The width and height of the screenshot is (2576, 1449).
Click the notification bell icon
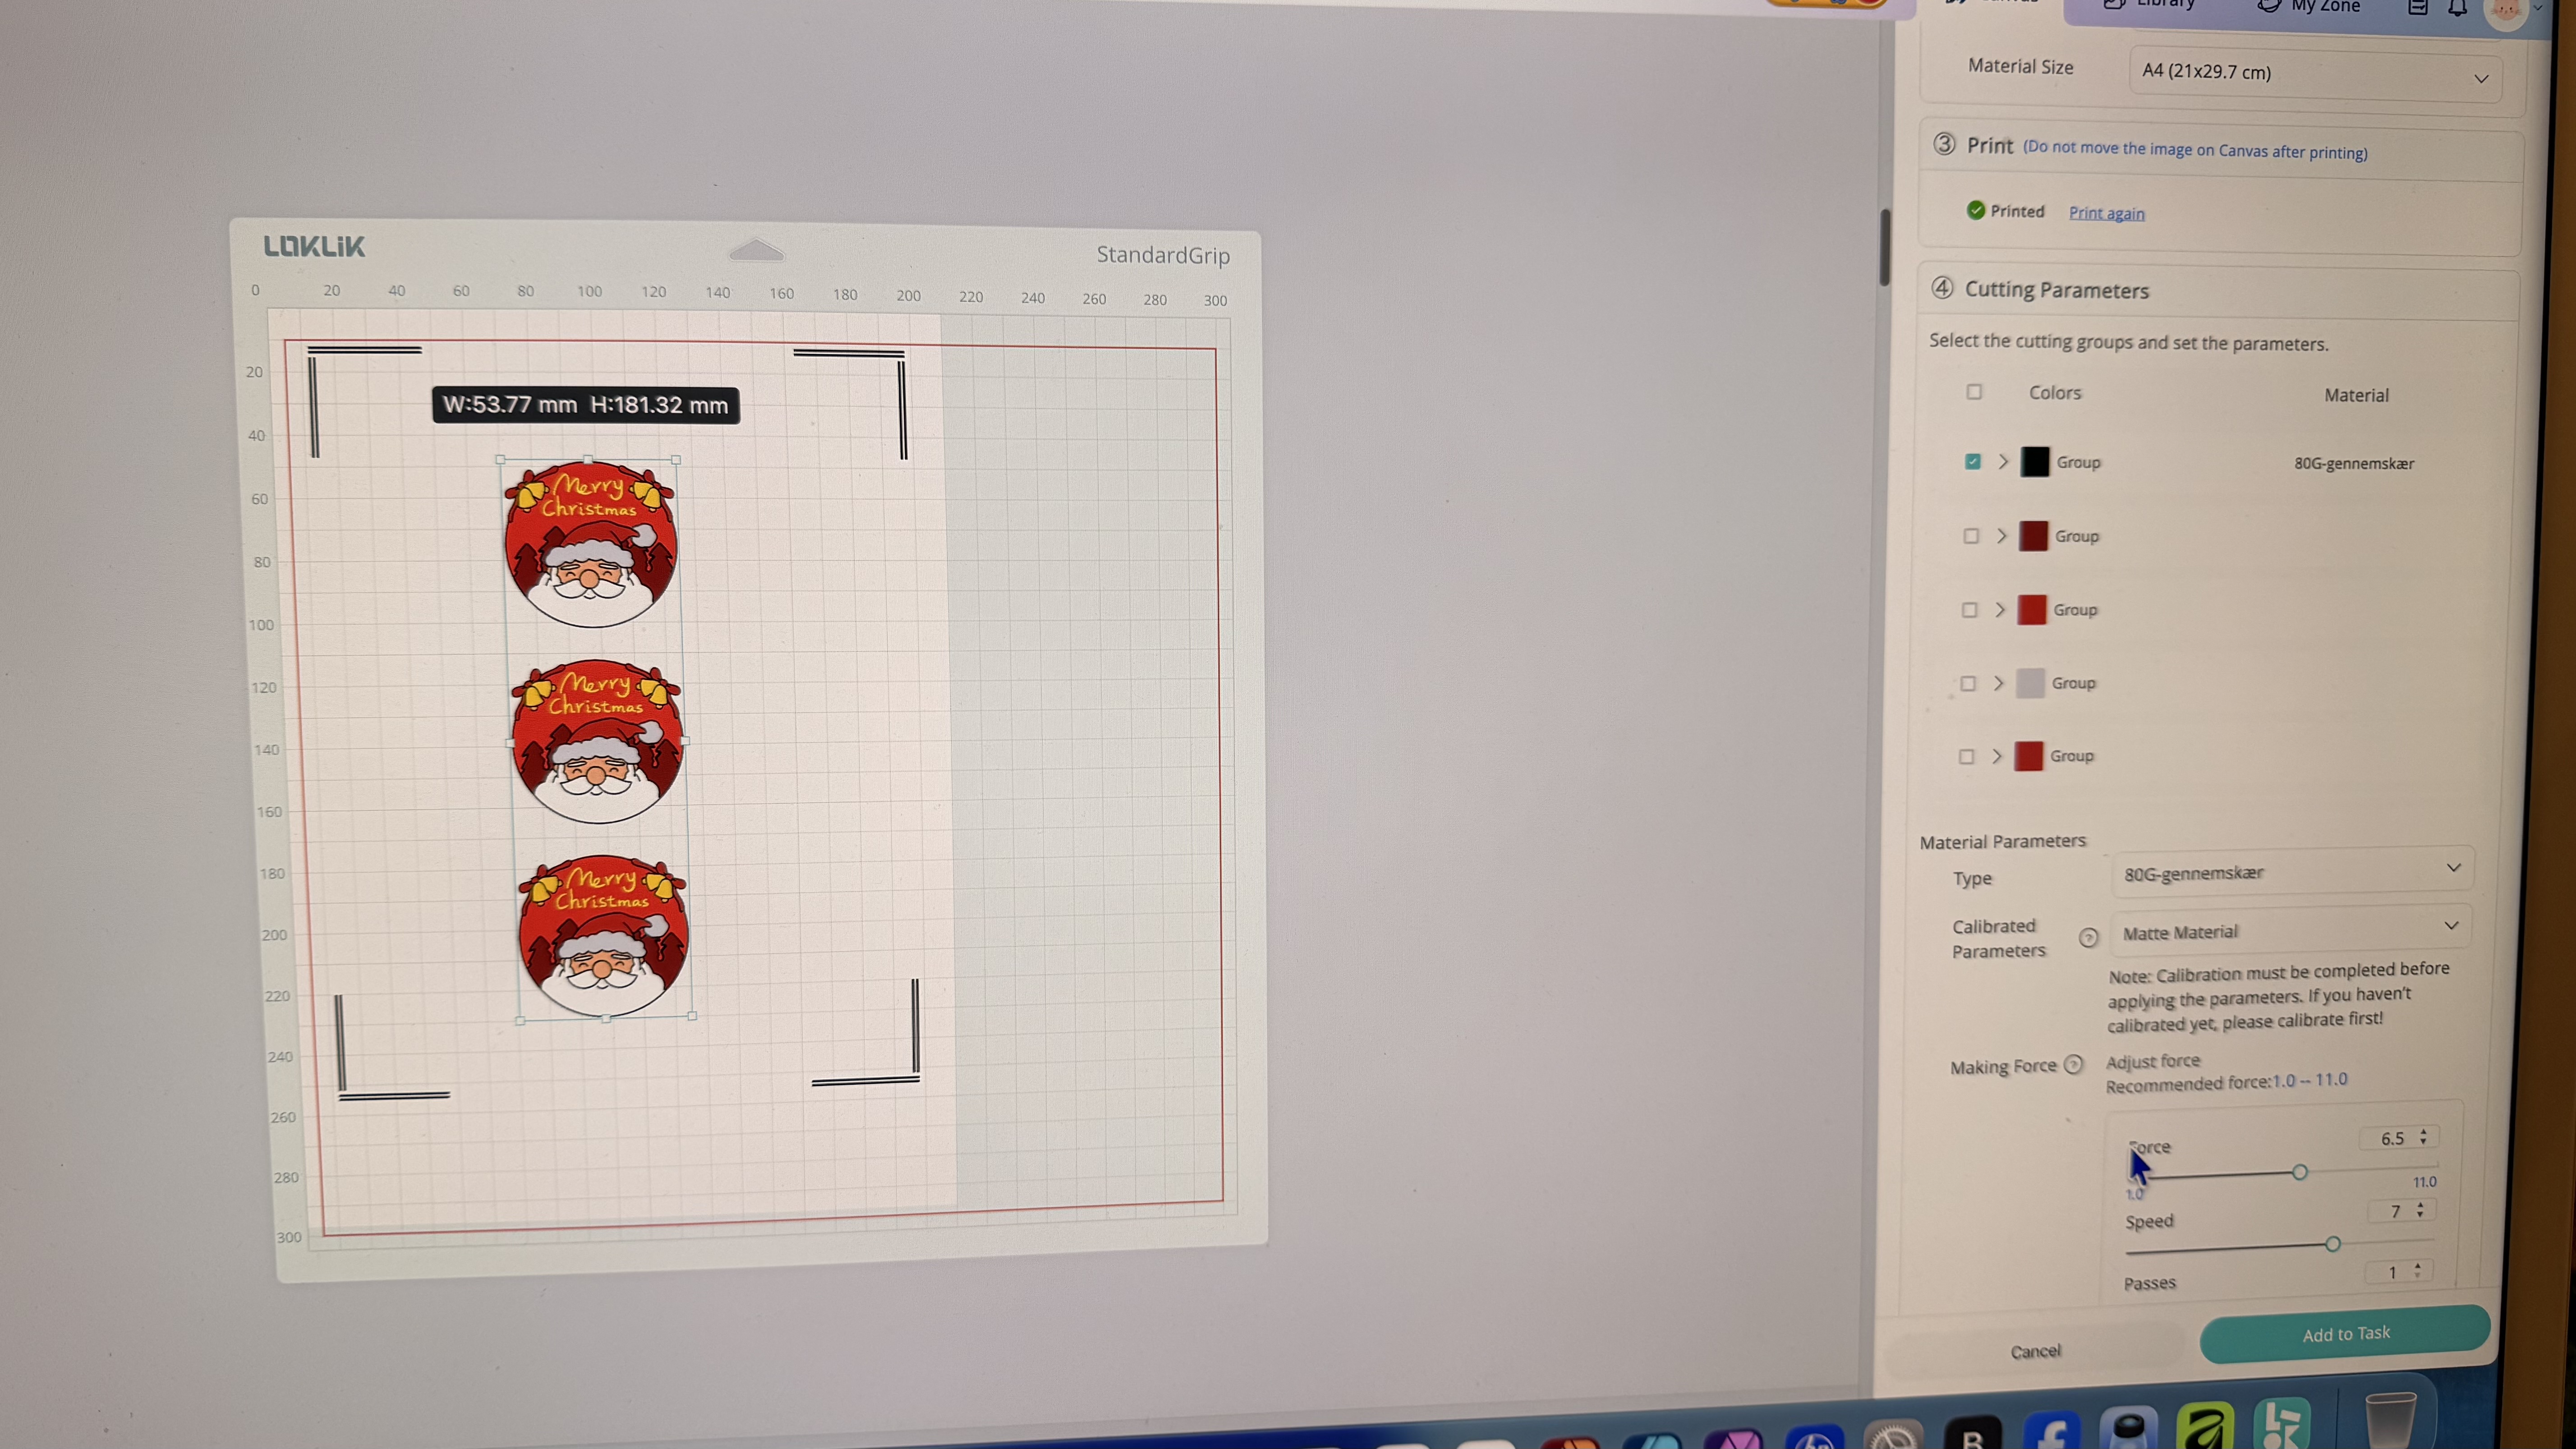click(x=2457, y=9)
